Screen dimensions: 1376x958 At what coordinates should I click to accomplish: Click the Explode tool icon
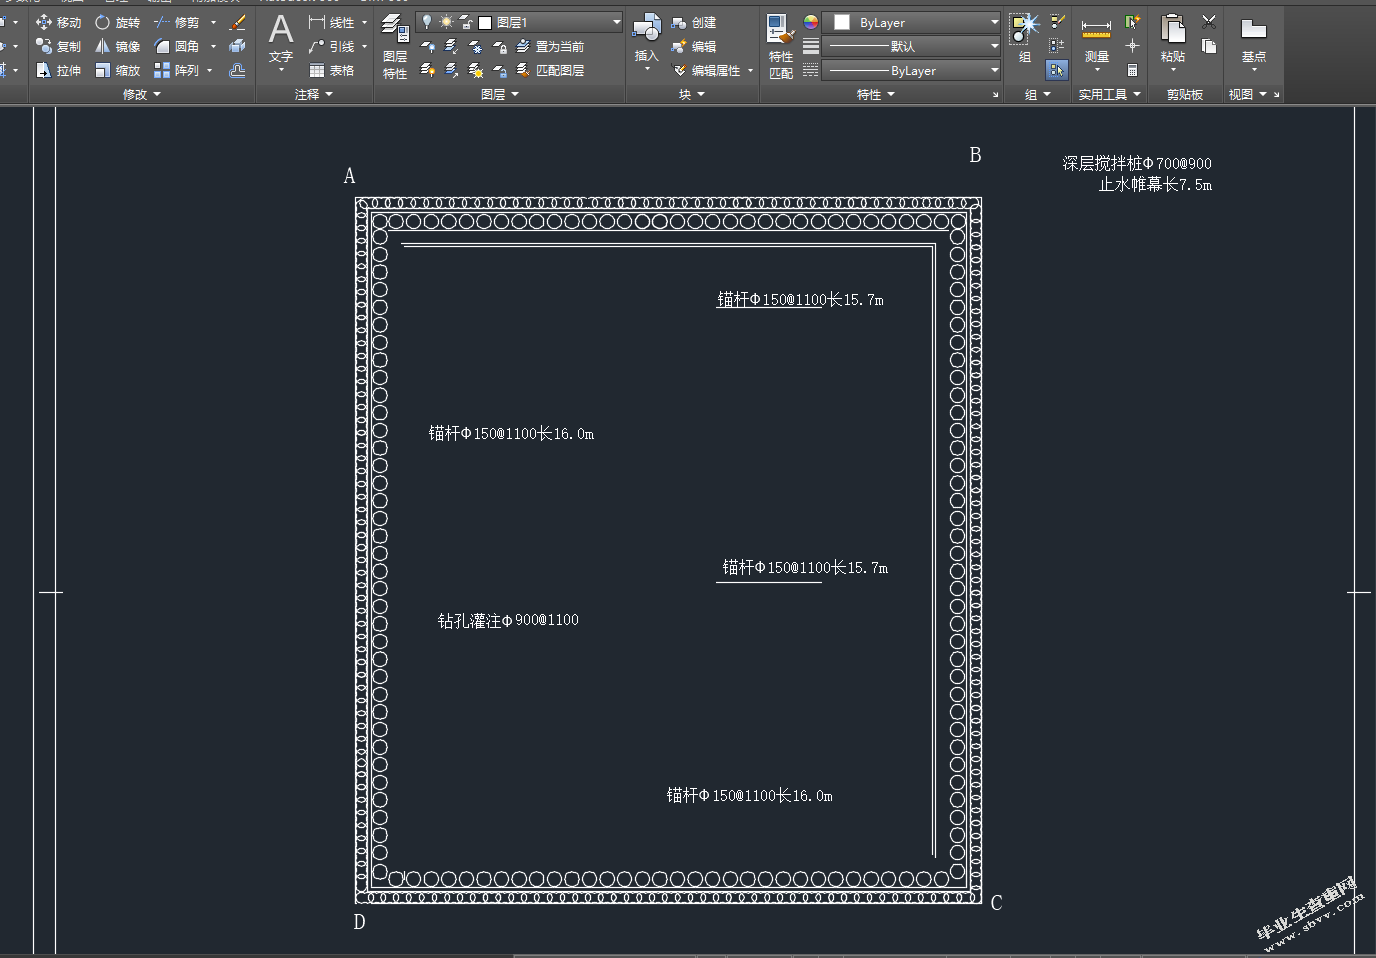(x=237, y=46)
